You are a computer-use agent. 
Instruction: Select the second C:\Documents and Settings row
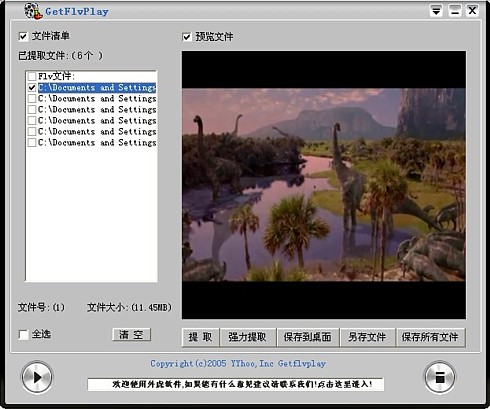coord(97,98)
